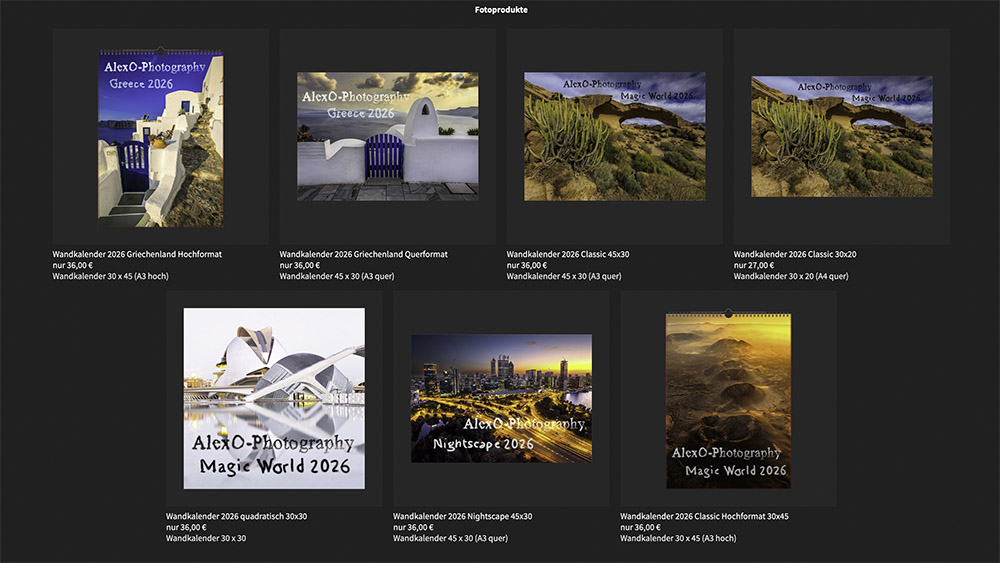Click the 'Wandkalender 30 x 30' size description
Viewport: 1000px width, 563px height.
point(206,539)
